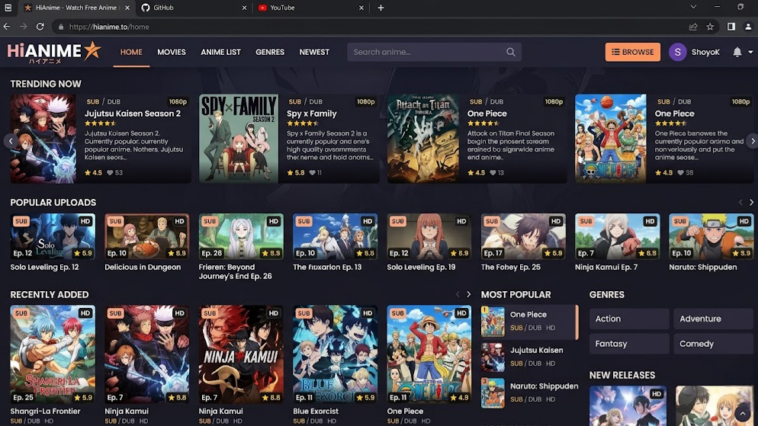Open Delicious in Dungeon upload
758x426 pixels.
[x=147, y=236]
